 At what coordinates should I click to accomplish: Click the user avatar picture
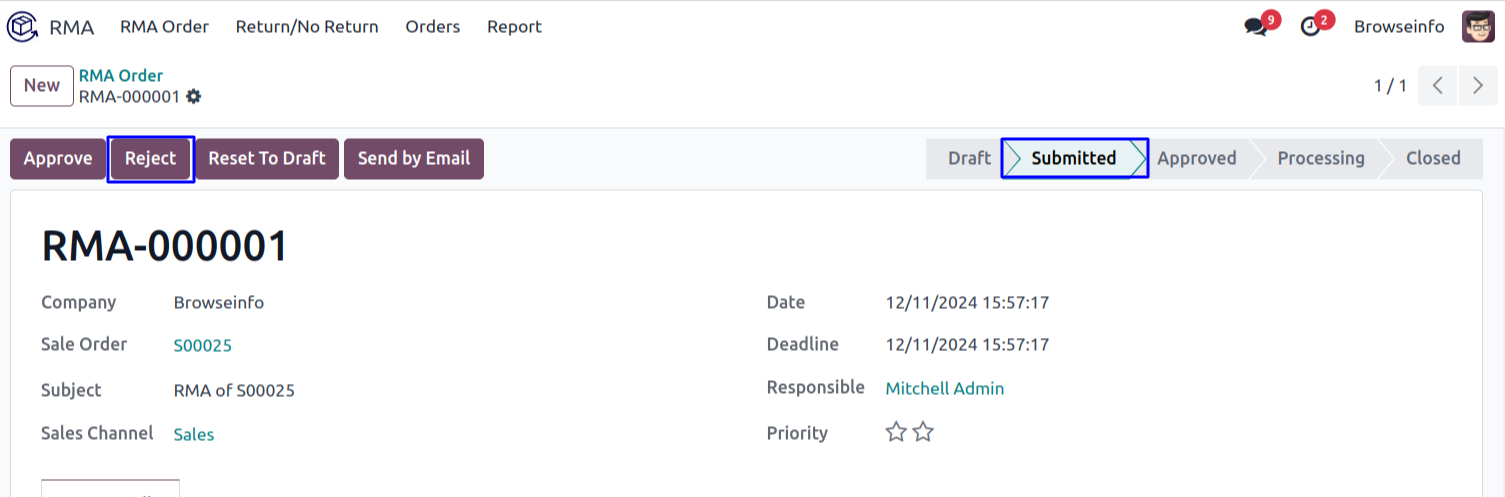1478,27
